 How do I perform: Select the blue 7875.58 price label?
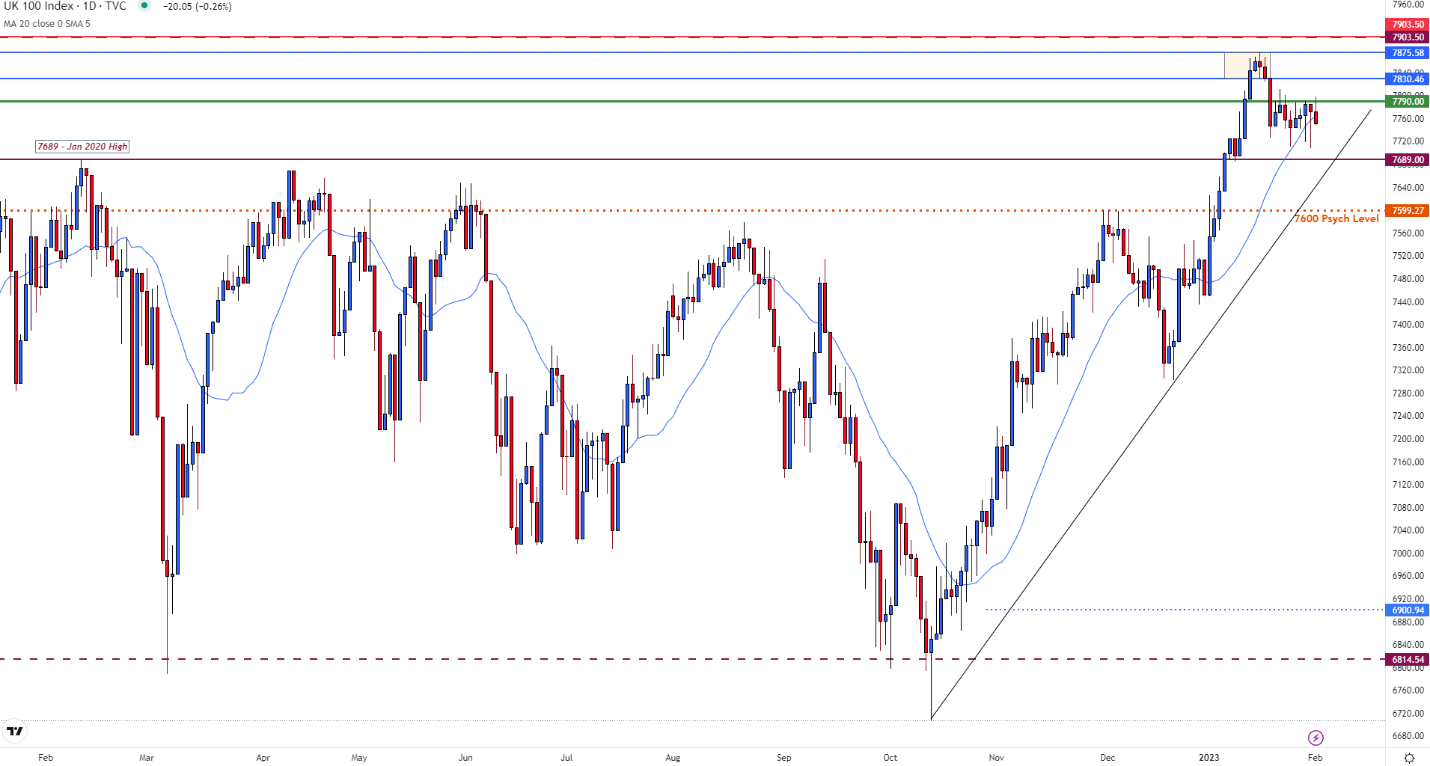click(1407, 51)
